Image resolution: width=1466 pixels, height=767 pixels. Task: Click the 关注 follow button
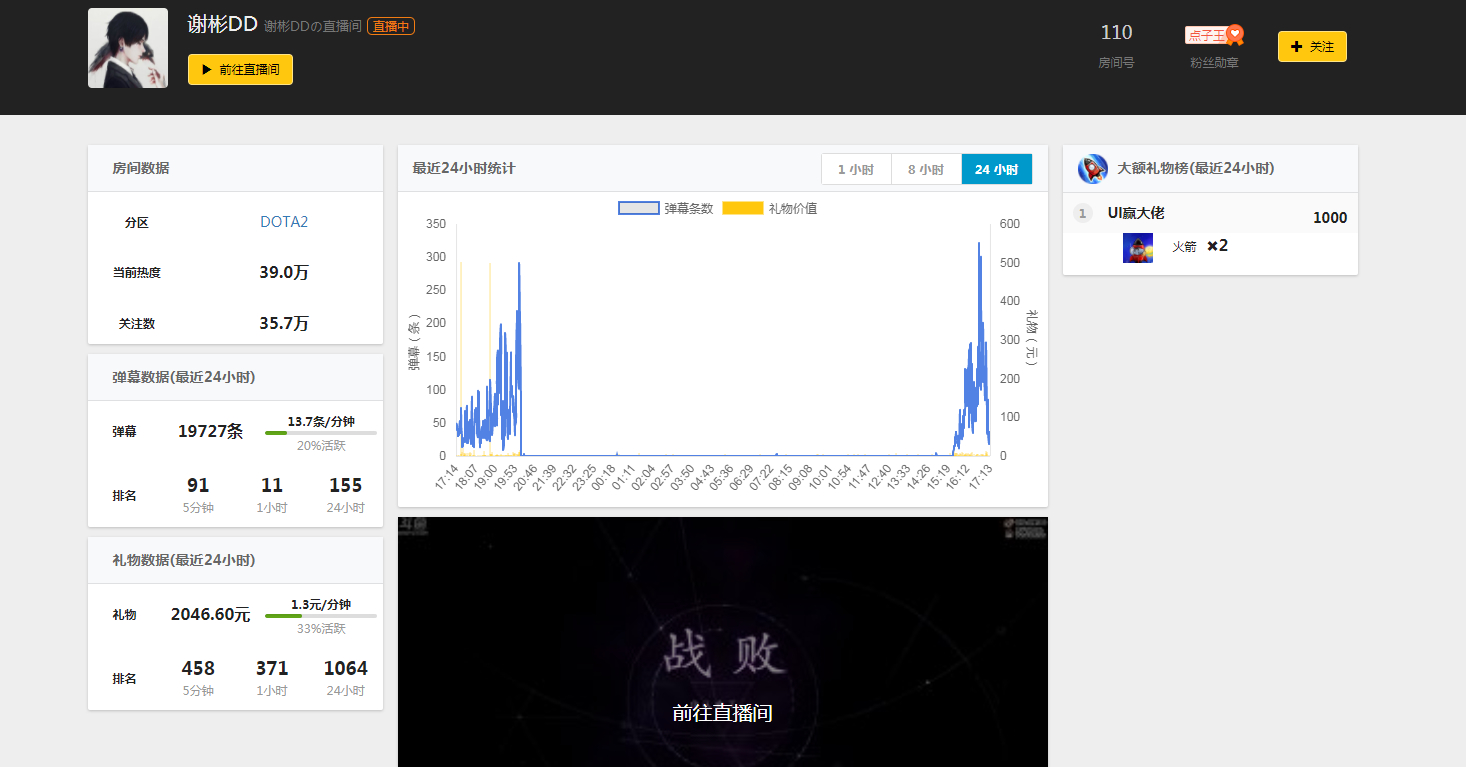(1312, 47)
